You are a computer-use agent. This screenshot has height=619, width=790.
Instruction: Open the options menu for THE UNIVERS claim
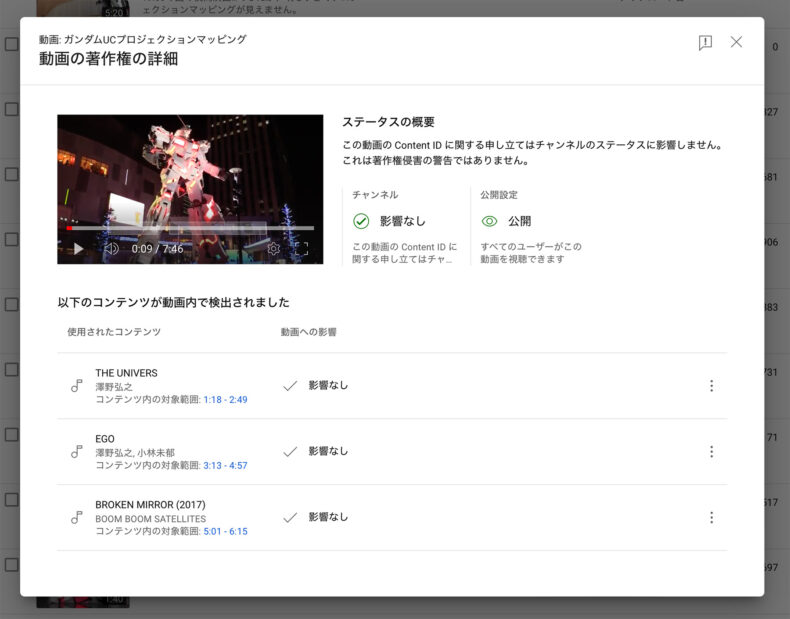pyautogui.click(x=711, y=386)
